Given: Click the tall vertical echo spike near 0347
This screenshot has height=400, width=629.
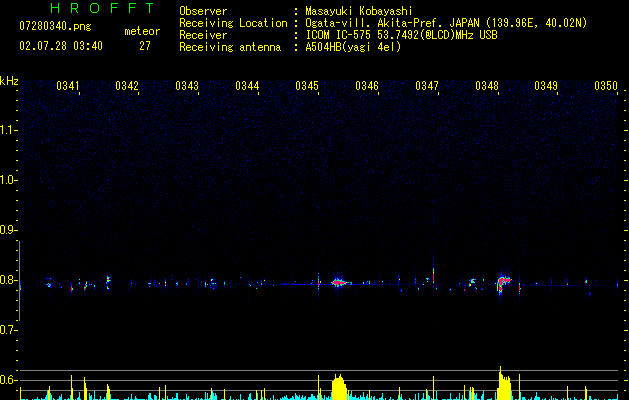Looking at the screenshot, I should (433, 271).
